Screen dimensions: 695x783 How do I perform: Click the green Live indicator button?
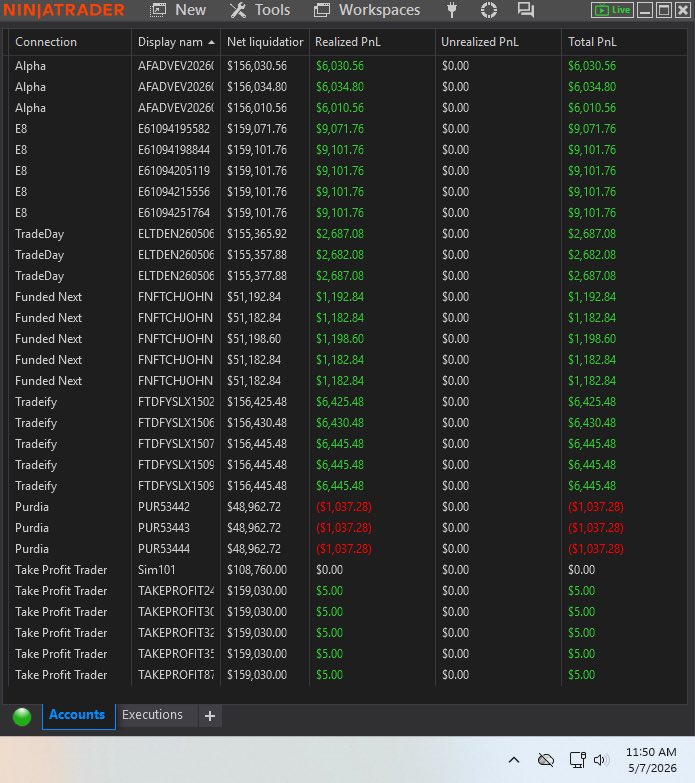pyautogui.click(x=612, y=10)
